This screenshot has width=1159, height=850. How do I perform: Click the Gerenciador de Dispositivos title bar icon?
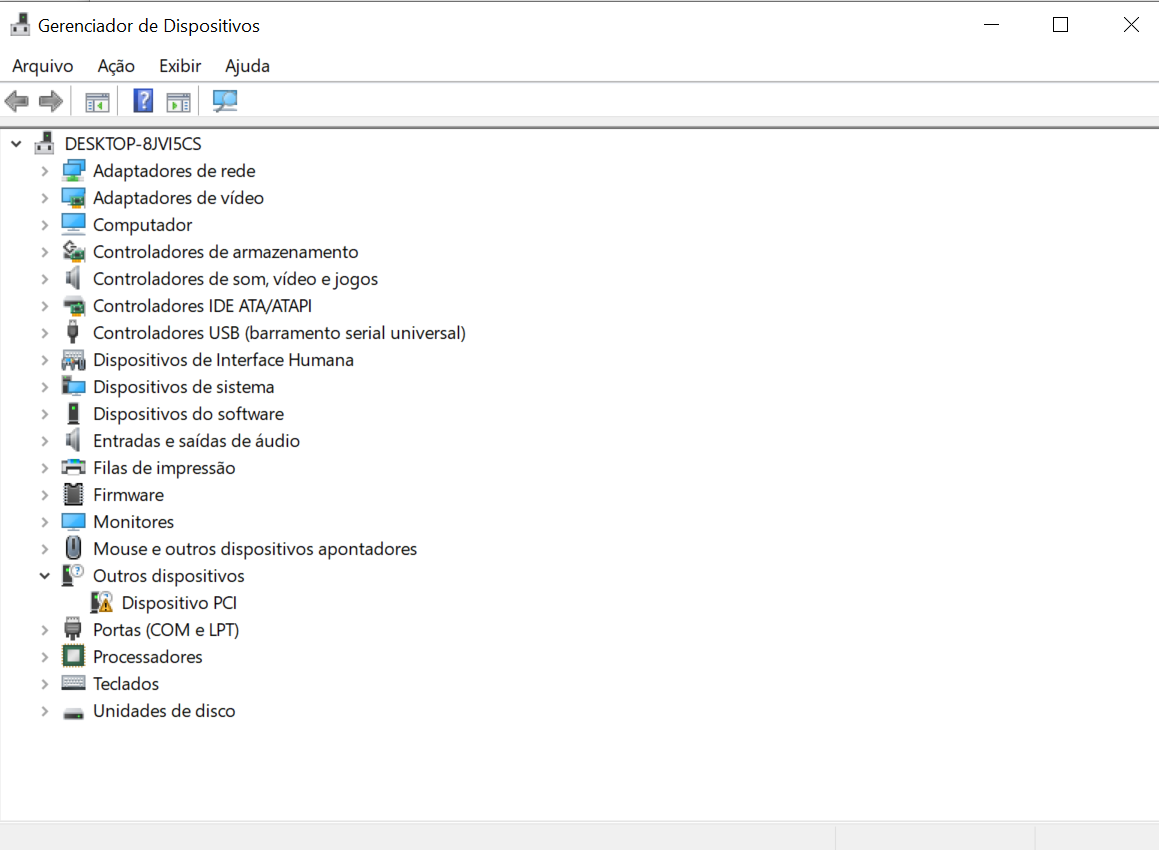click(x=20, y=24)
